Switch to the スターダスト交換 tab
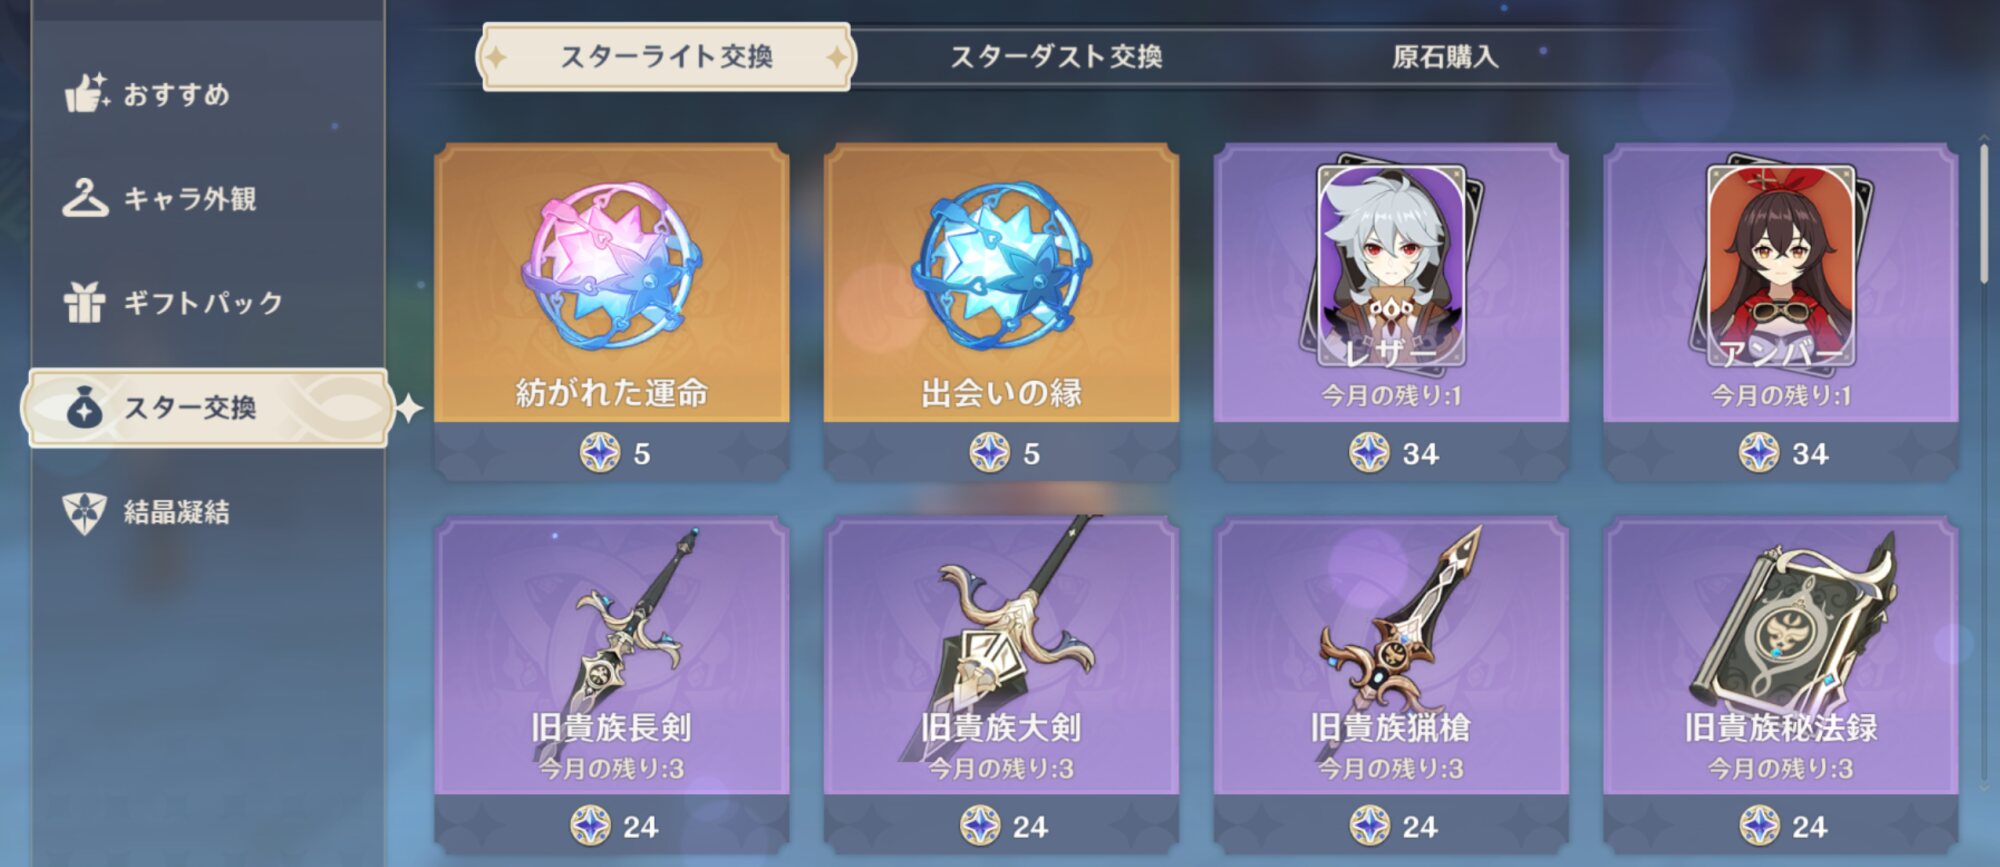 coord(1056,57)
